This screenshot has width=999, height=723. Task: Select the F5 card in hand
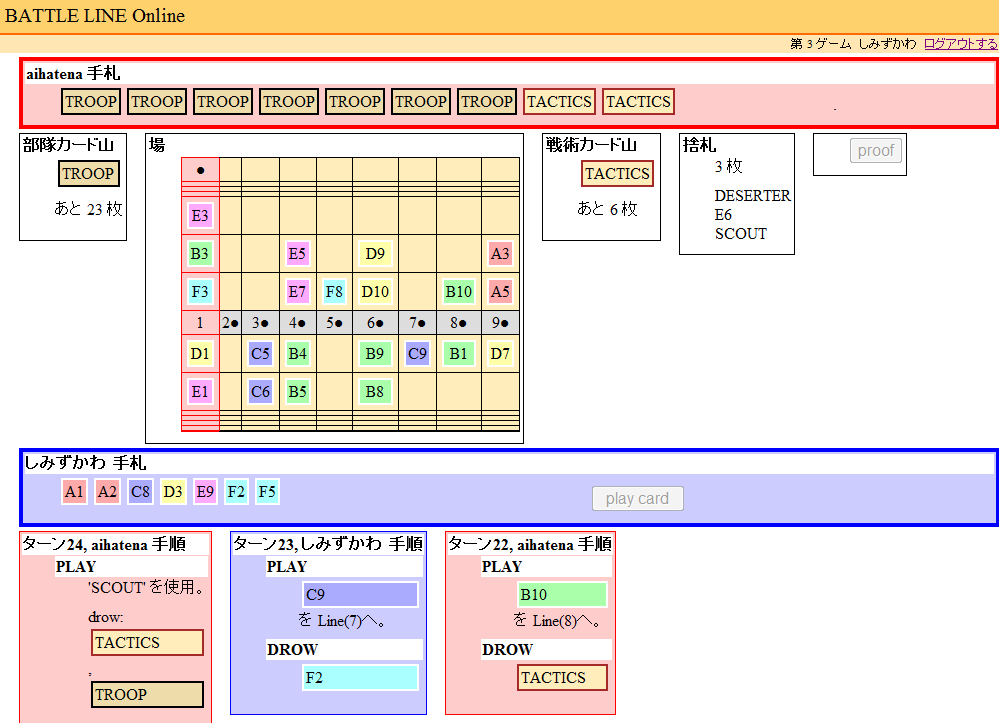[267, 492]
